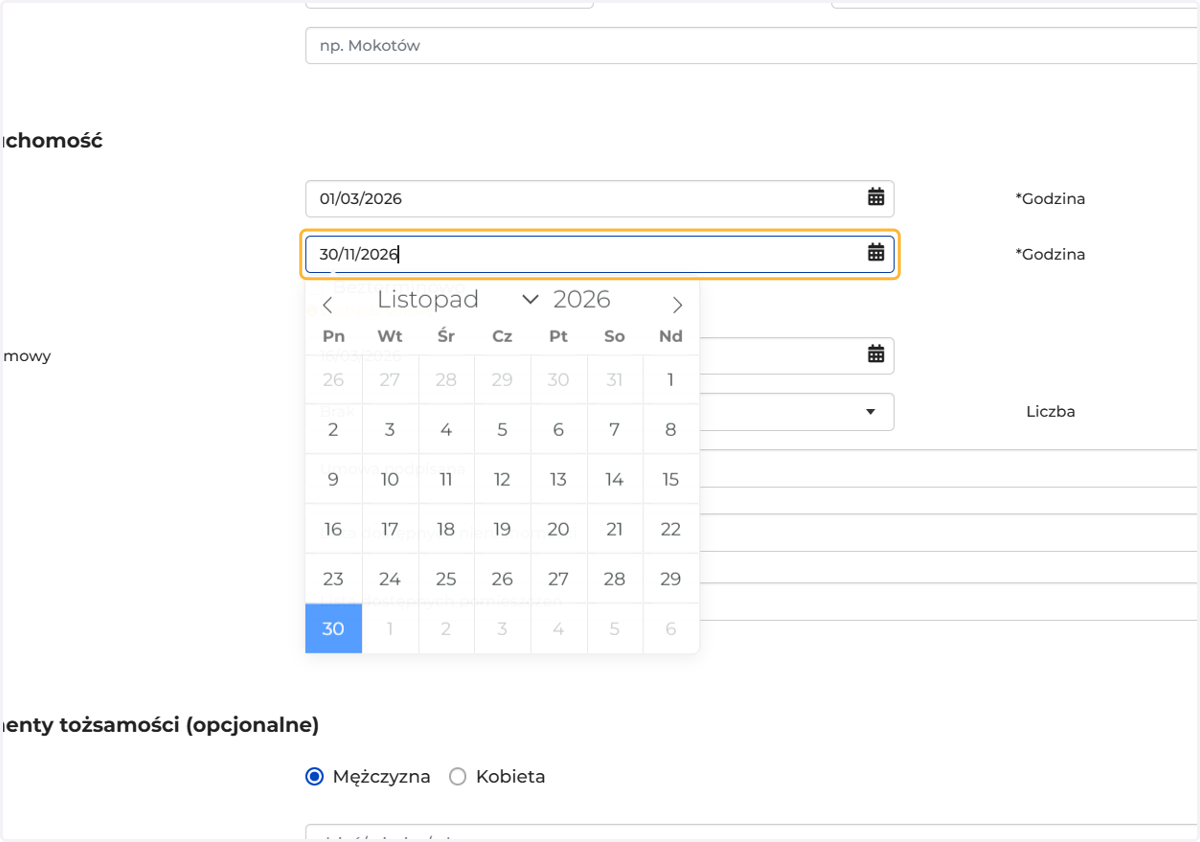This screenshot has height=842, width=1200.
Task: Pick November 7 in calendar
Action: 614,430
